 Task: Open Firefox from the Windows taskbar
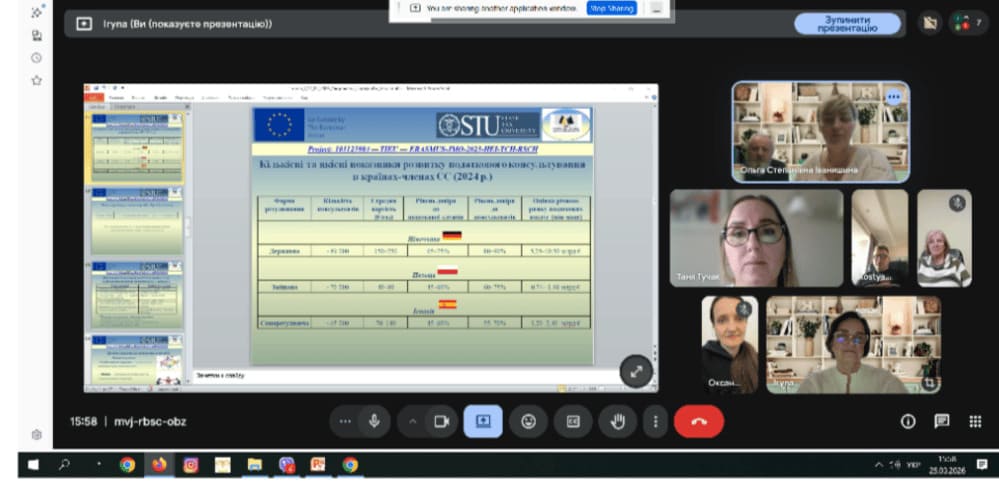tap(158, 464)
